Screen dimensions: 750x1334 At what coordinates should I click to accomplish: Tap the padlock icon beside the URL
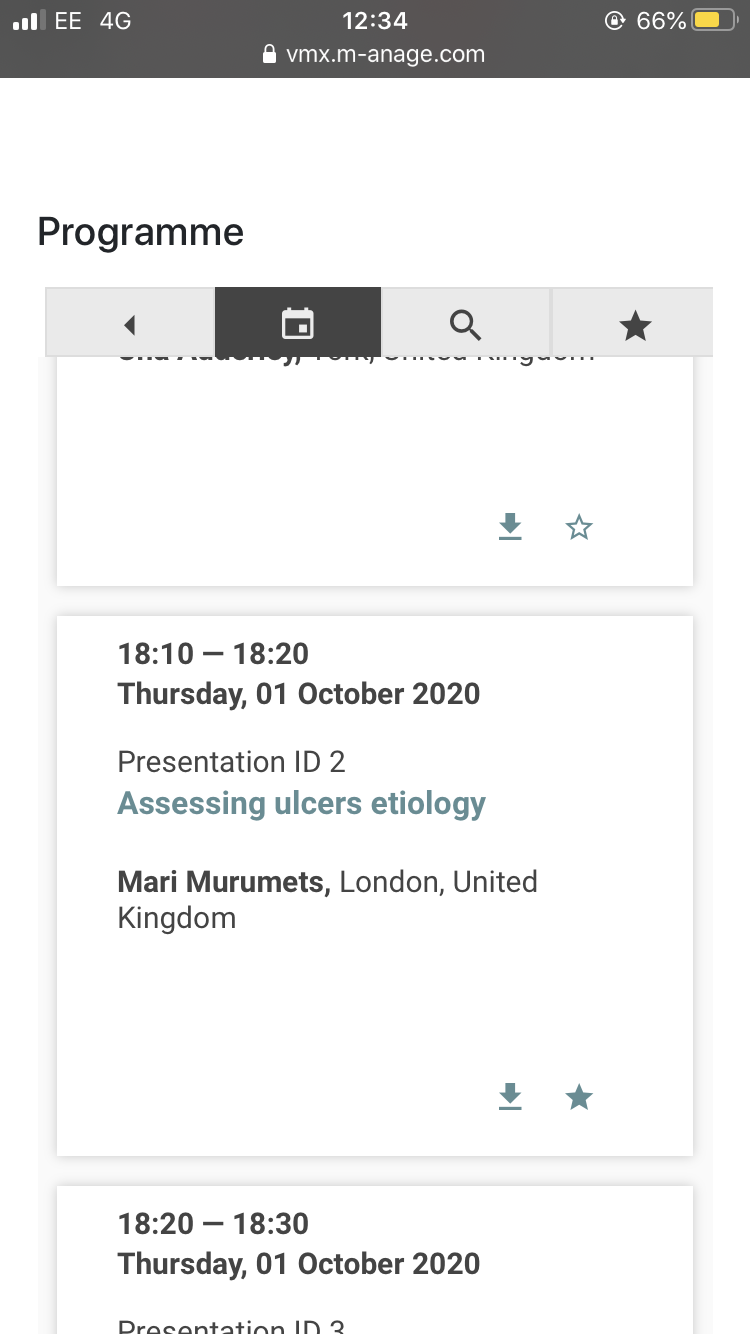pyautogui.click(x=269, y=55)
